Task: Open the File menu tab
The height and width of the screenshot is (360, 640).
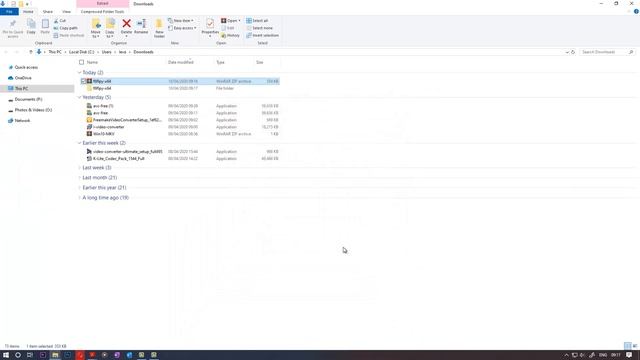Action: pos(9,12)
